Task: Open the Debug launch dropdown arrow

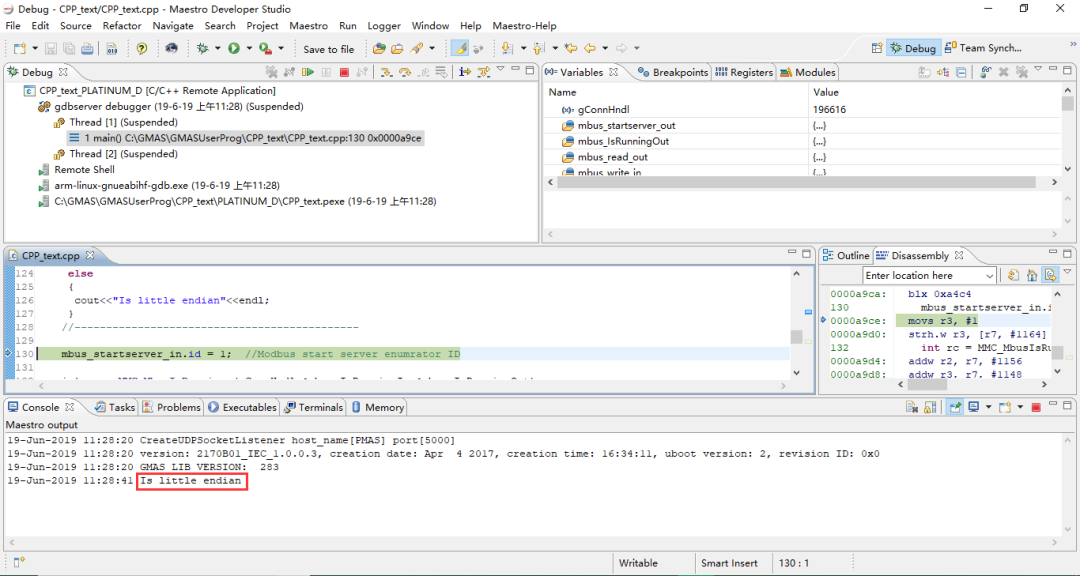Action: pos(218,48)
